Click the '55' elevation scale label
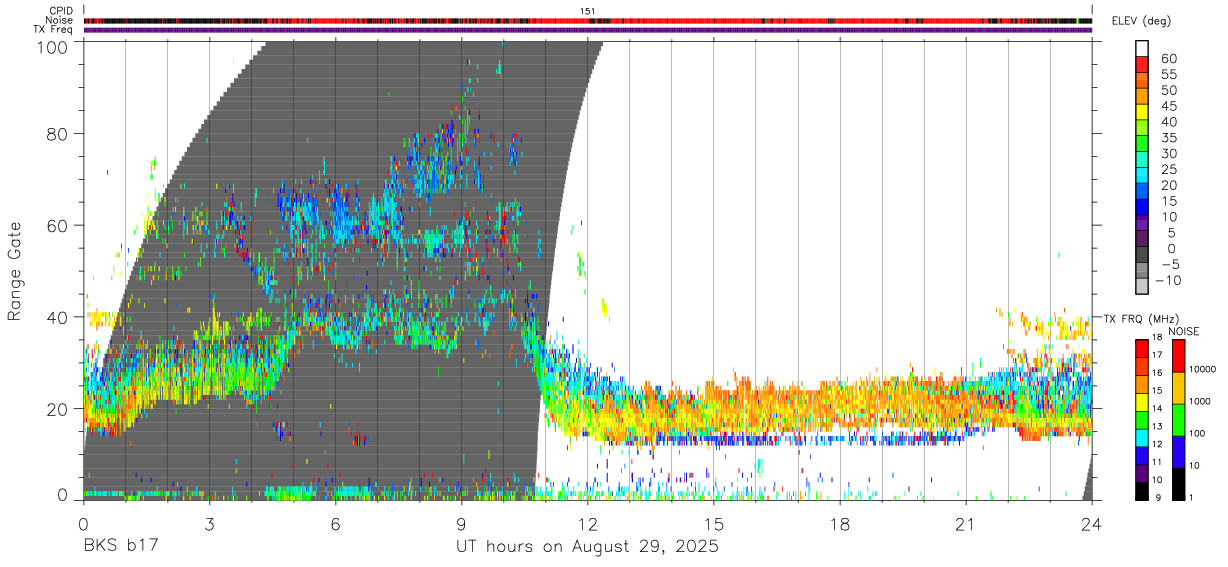The image size is (1228, 567). click(1167, 74)
